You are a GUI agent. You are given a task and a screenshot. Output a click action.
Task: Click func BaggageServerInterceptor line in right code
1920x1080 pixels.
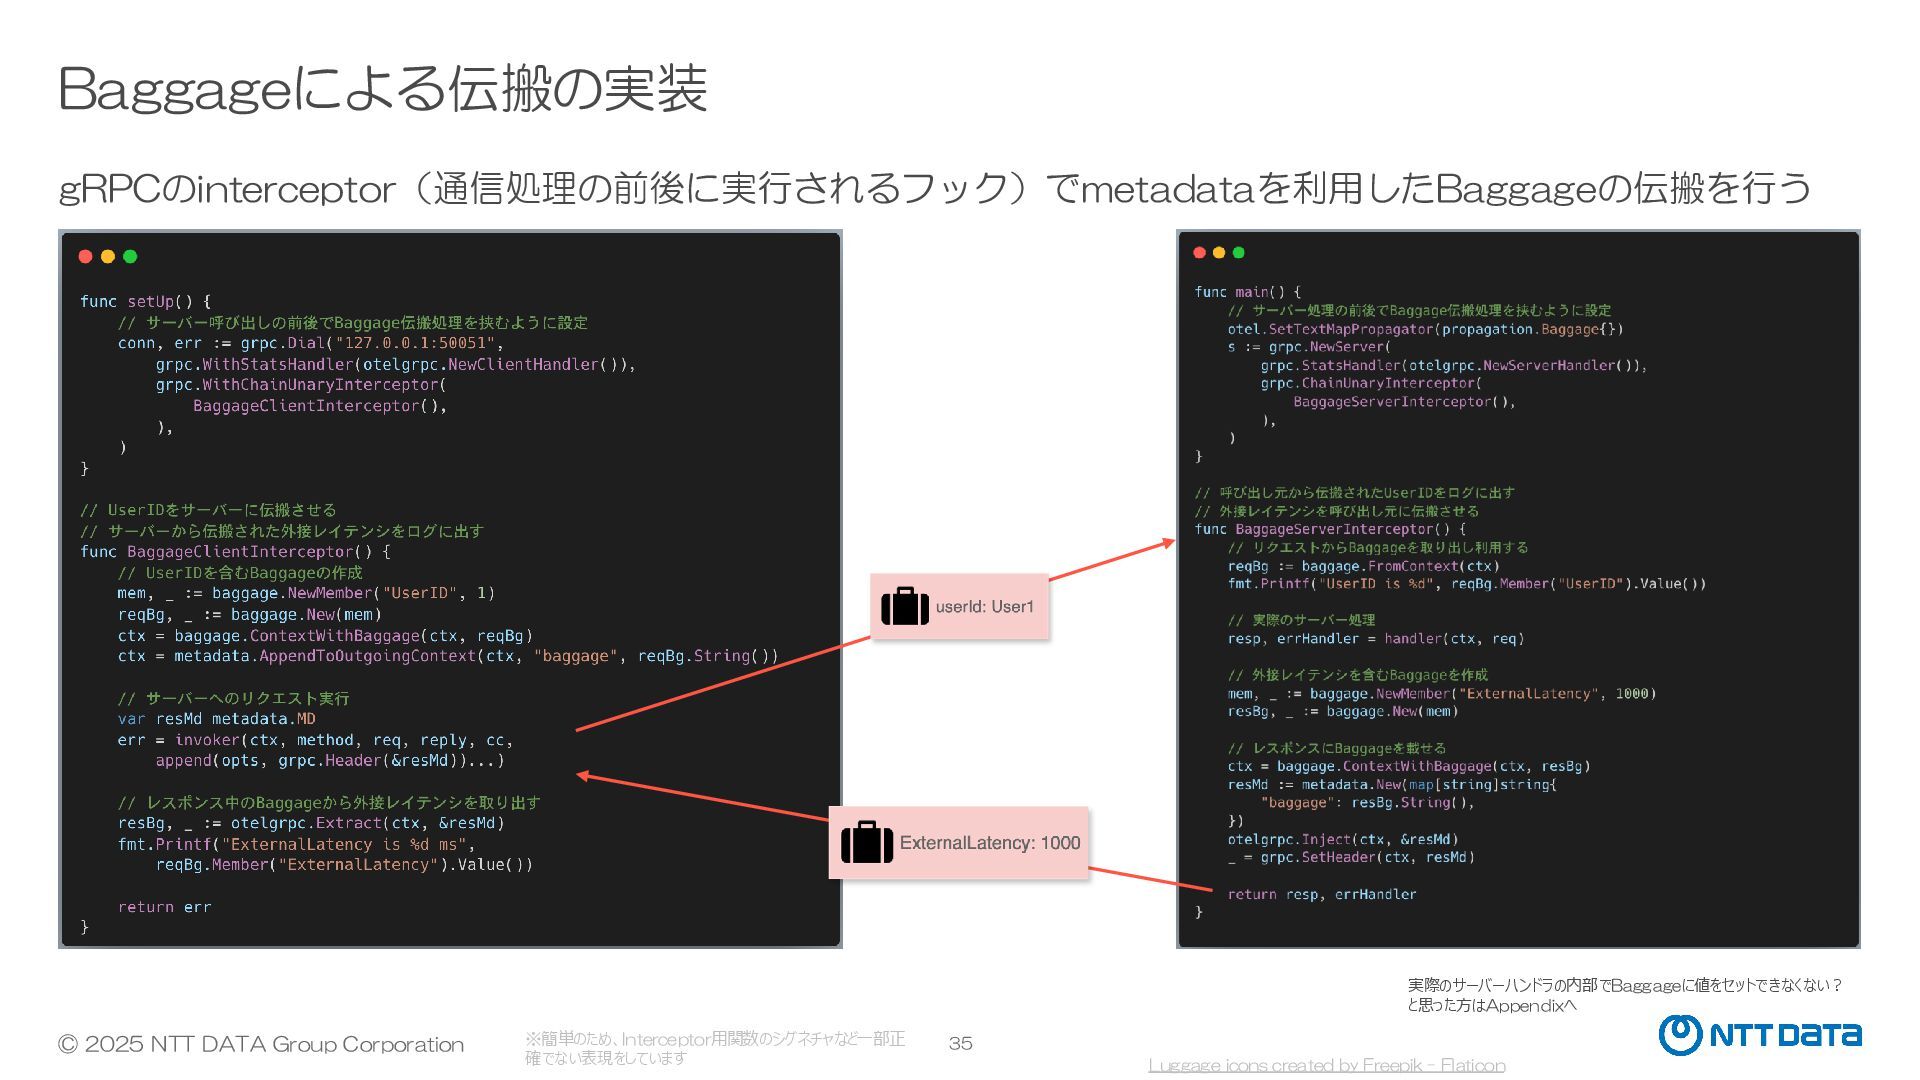(x=1330, y=529)
